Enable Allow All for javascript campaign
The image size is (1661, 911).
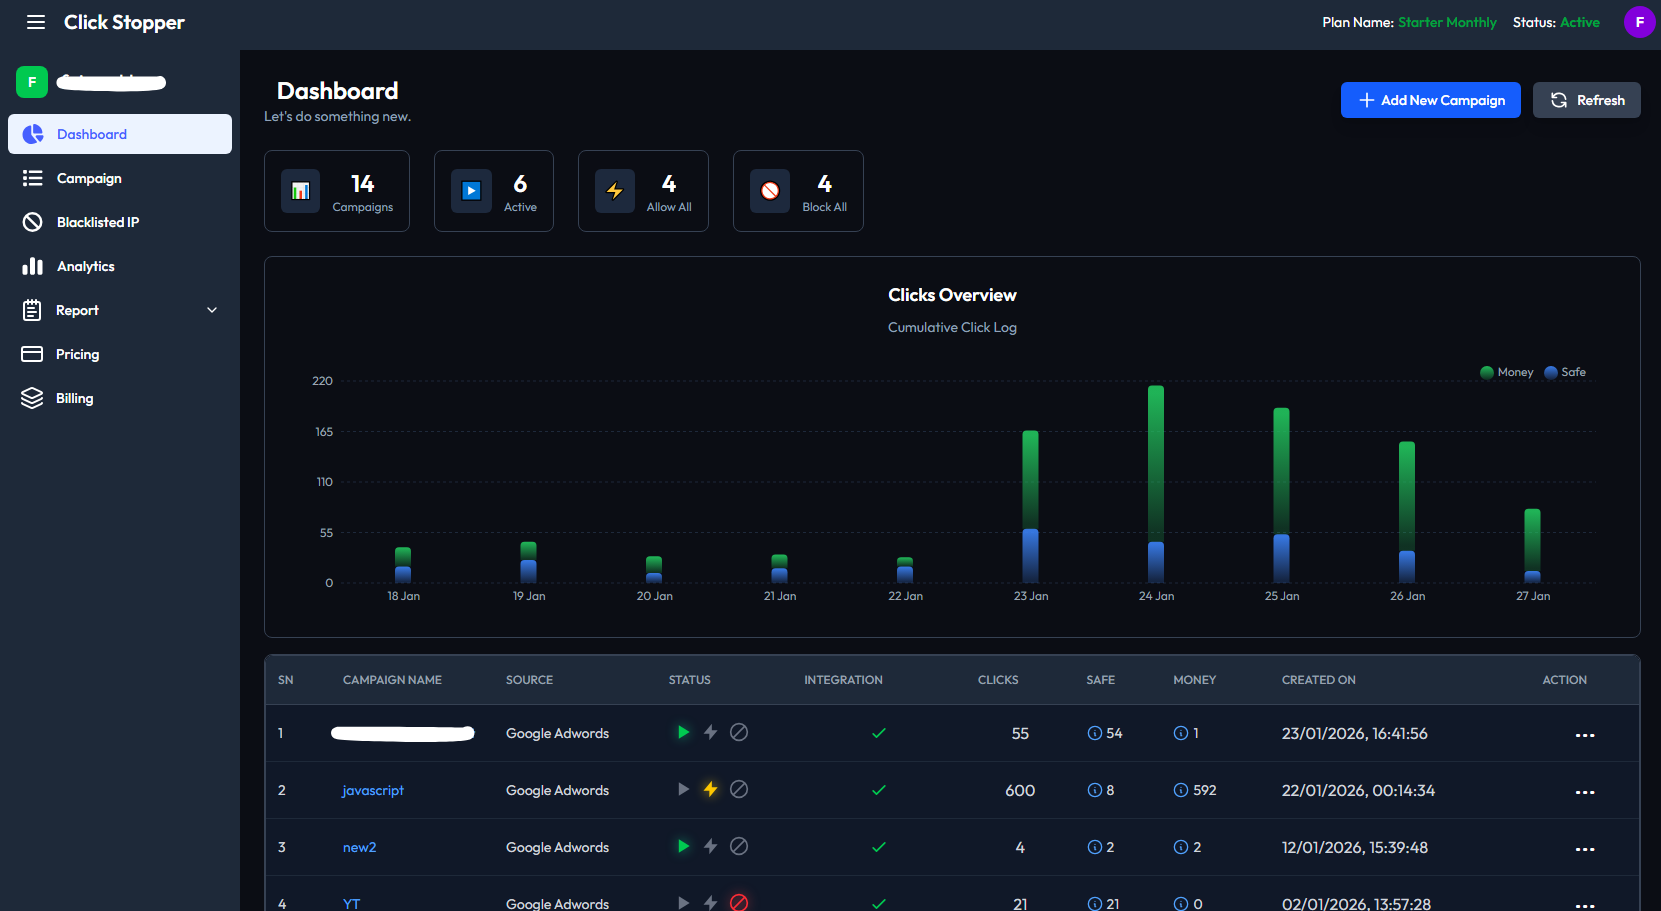click(x=711, y=789)
